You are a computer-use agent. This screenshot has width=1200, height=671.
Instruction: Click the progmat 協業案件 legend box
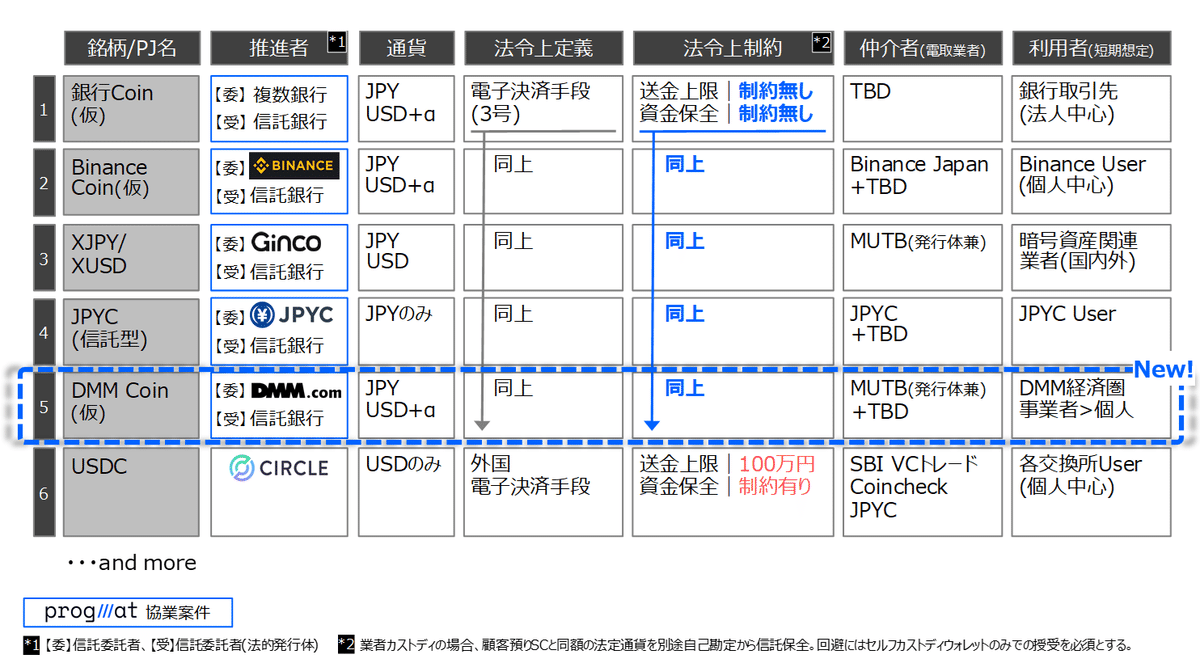[x=127, y=611]
